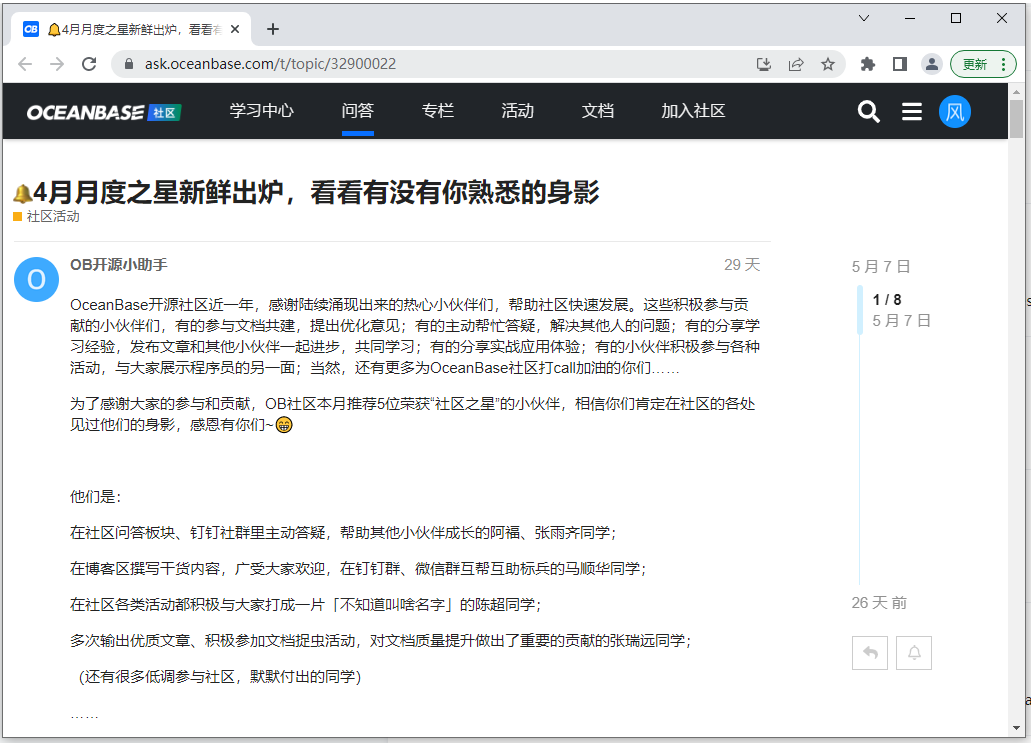Click the timeline start date 5月7日
This screenshot has height=743, width=1031.
tap(881, 266)
